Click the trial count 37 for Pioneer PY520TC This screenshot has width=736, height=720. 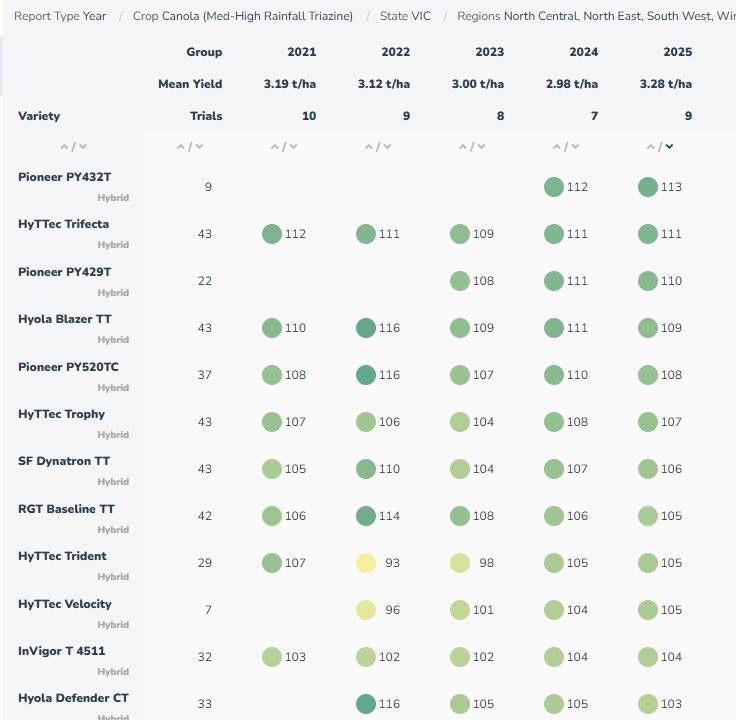tap(205, 375)
